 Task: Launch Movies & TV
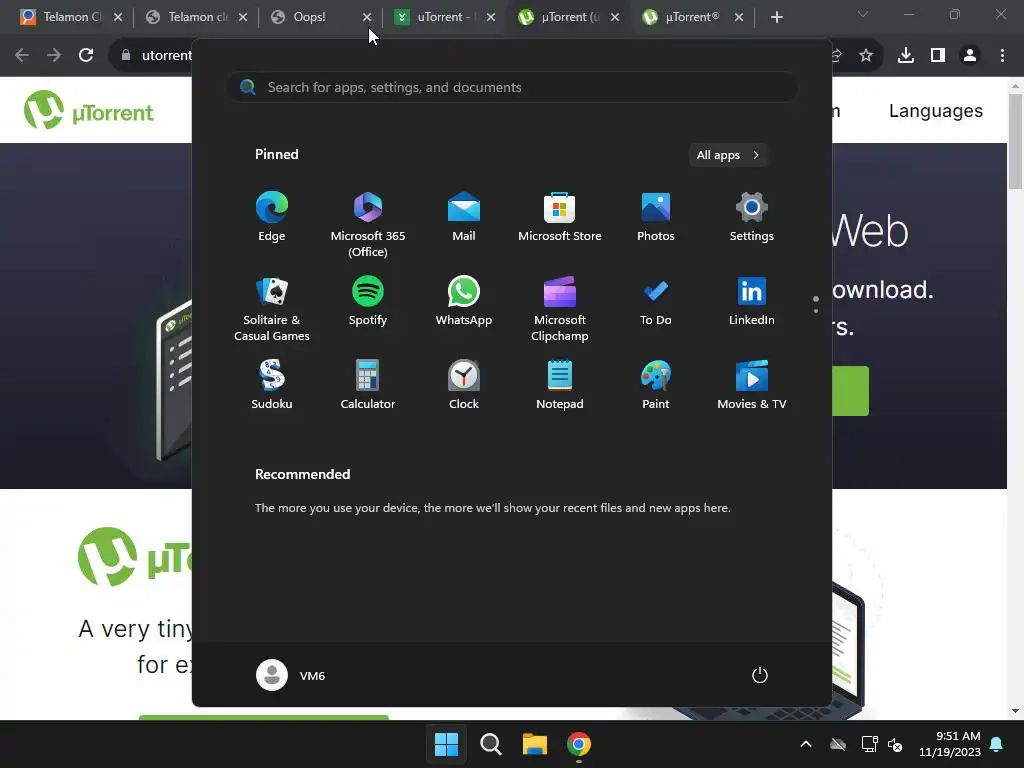(x=752, y=385)
